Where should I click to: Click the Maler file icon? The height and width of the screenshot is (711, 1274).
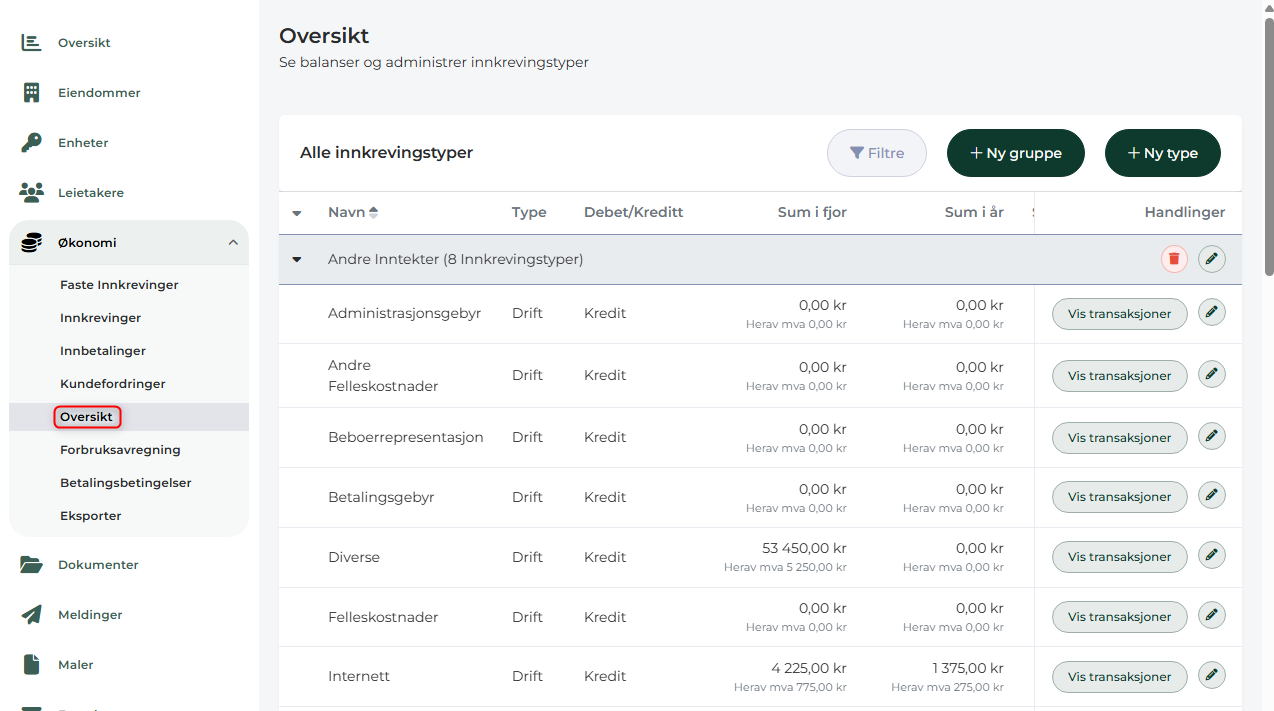(x=32, y=664)
